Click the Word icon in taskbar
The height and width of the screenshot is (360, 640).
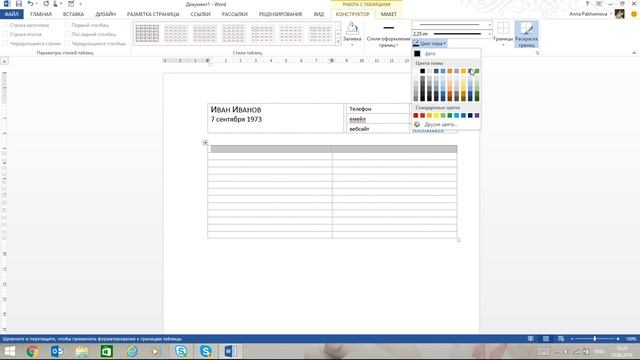click(x=230, y=351)
